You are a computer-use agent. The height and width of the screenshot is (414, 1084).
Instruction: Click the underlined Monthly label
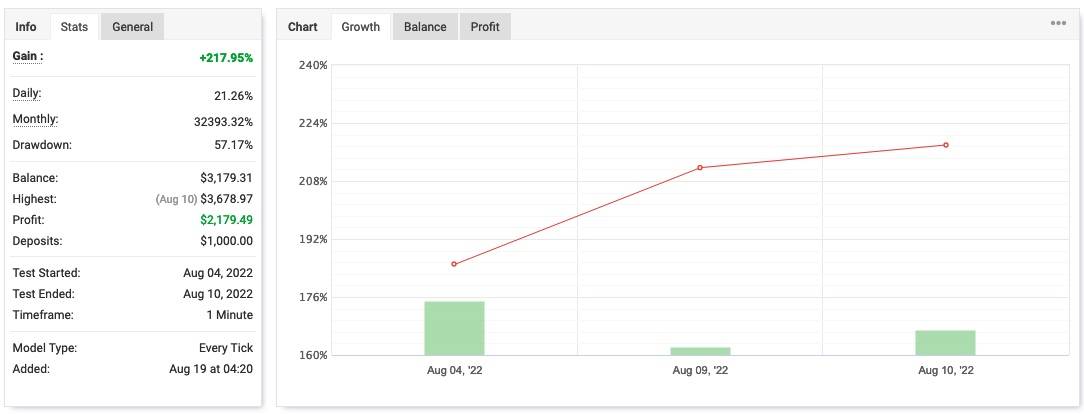(x=35, y=120)
